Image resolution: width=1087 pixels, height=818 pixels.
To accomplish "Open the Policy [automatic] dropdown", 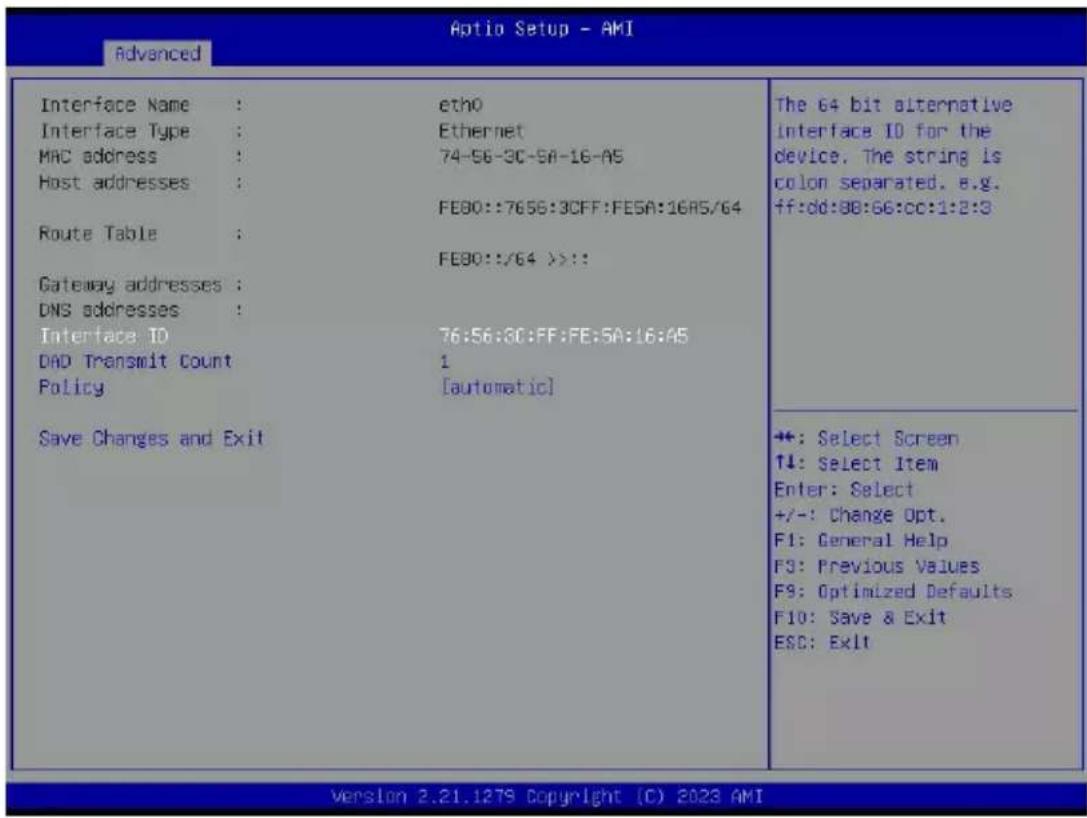I will tap(497, 388).
